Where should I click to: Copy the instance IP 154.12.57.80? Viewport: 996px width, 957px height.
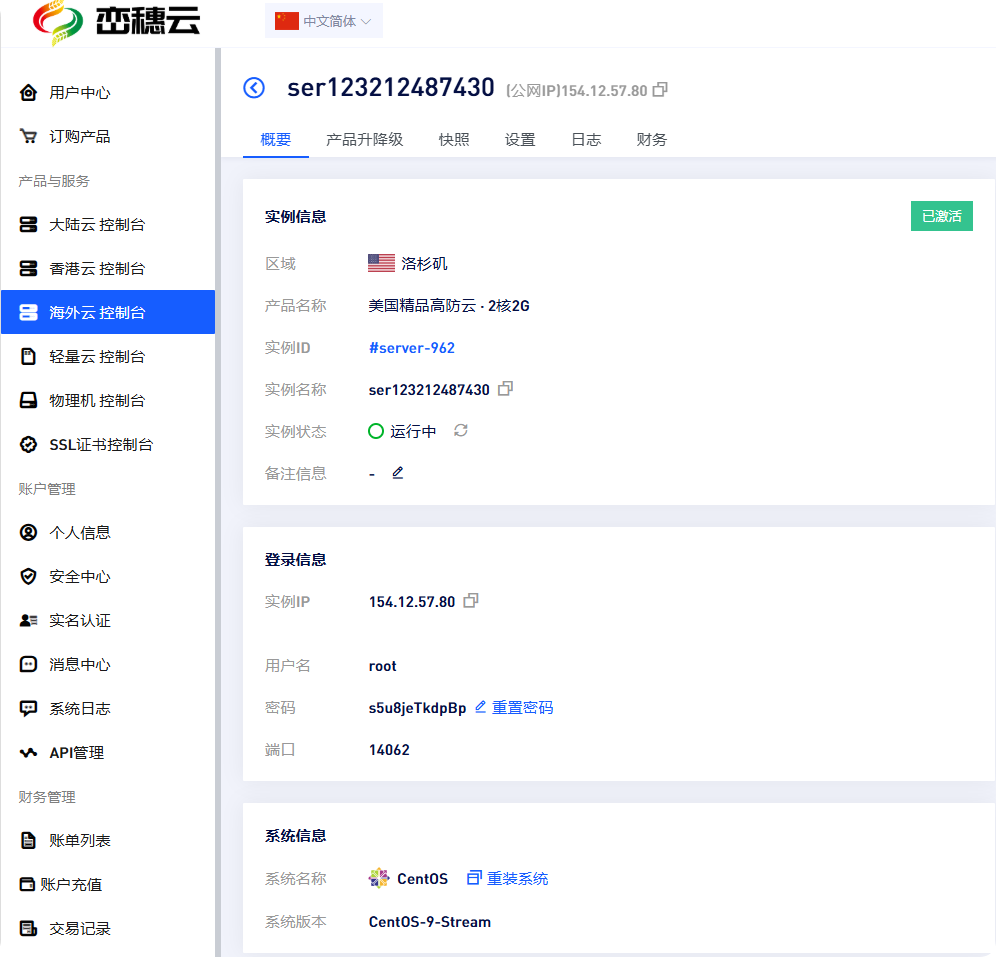471,600
